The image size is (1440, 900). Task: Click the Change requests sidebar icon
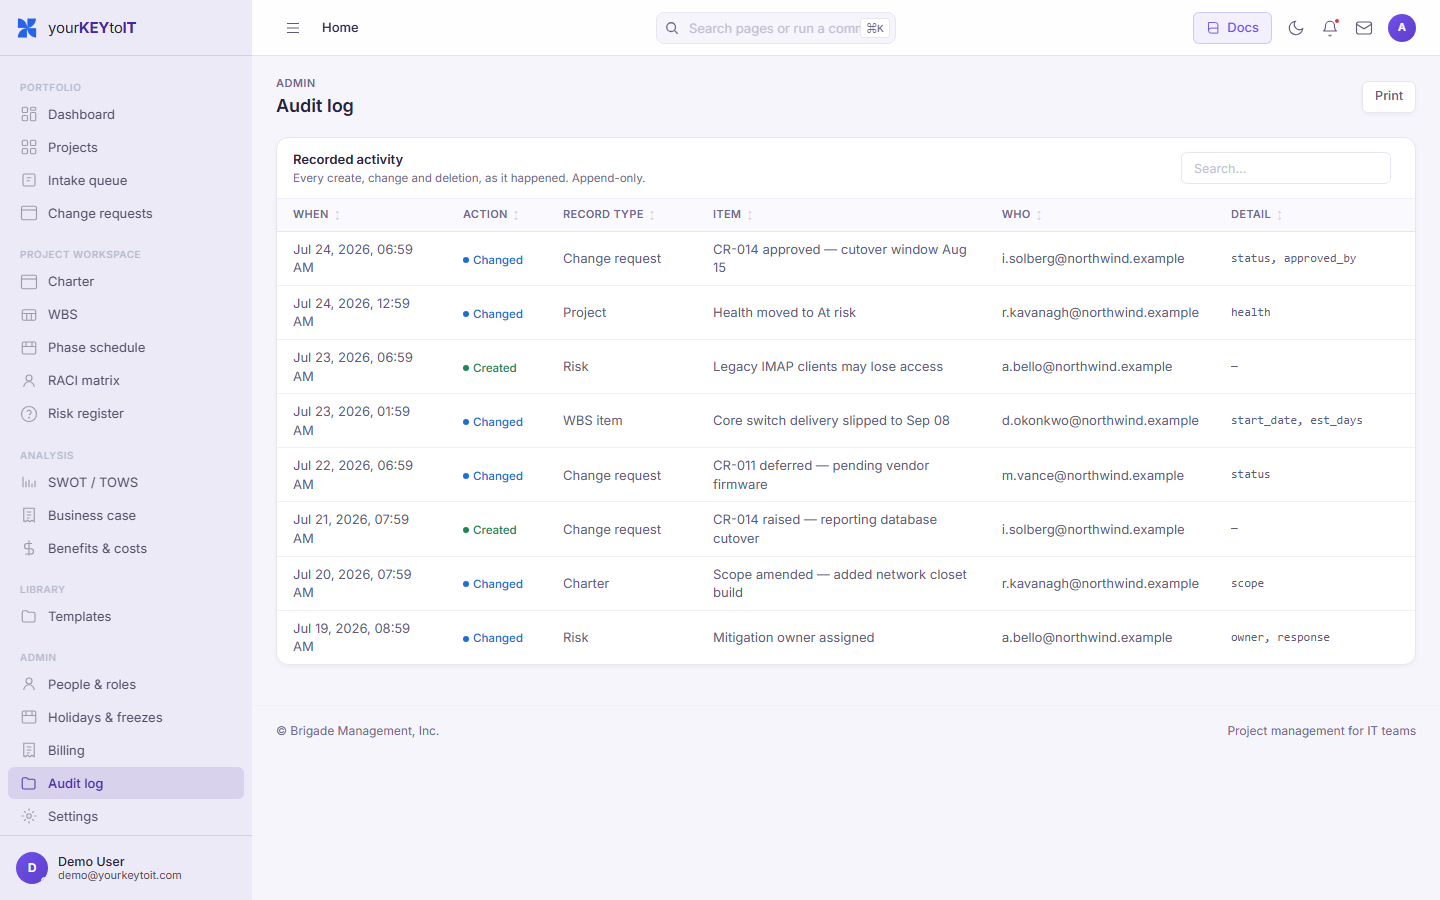pos(29,213)
